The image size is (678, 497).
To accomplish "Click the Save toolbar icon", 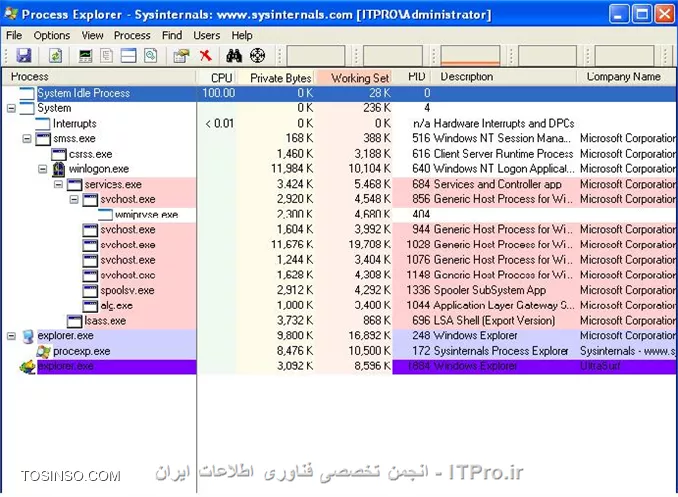I will 24,56.
